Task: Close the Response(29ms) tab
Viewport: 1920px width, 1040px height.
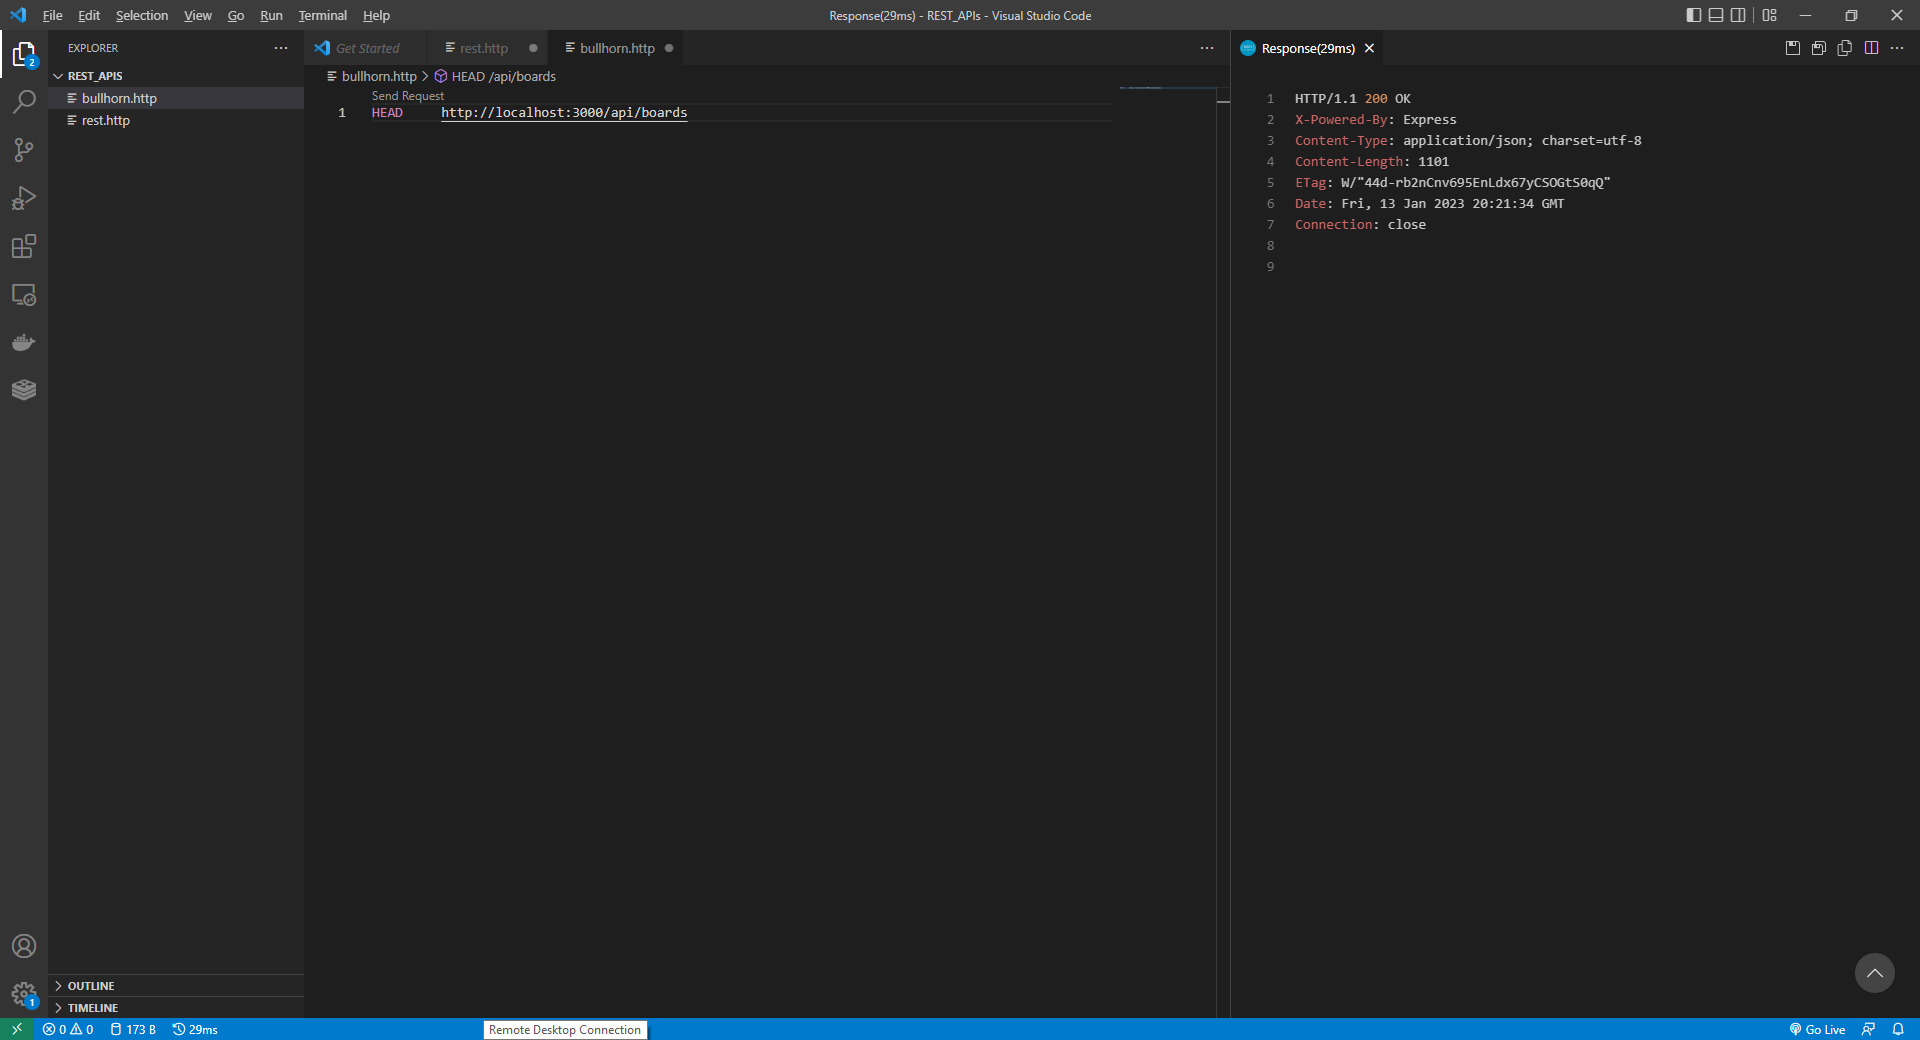Action: point(1369,48)
